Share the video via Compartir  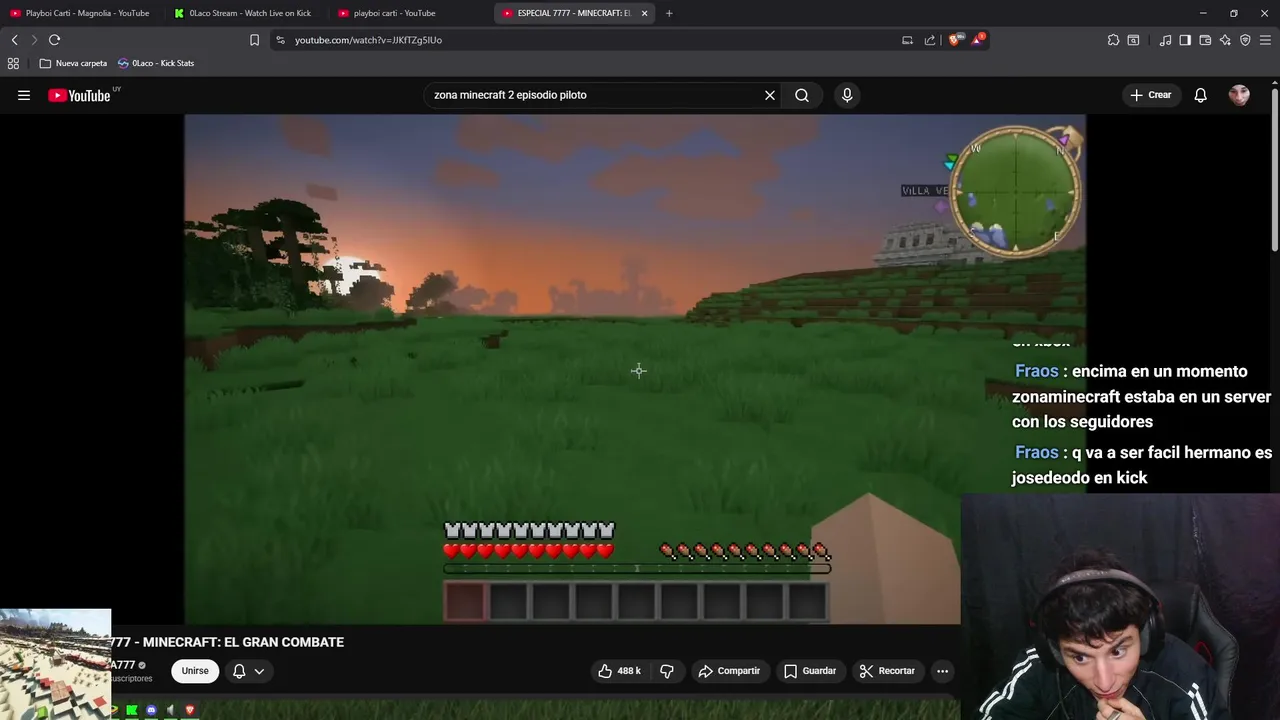tap(729, 671)
